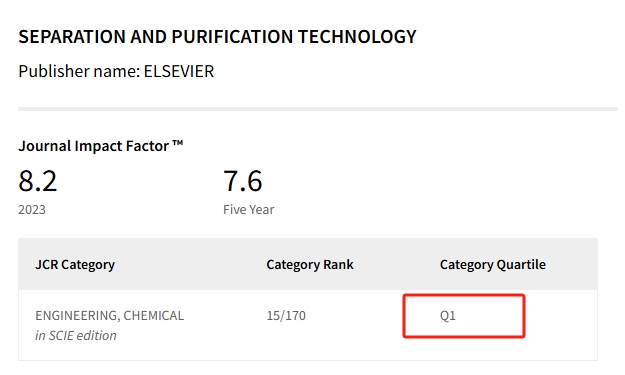Select the 8.2 impact factor value
Viewport: 625px width, 375px height.
coord(37,181)
